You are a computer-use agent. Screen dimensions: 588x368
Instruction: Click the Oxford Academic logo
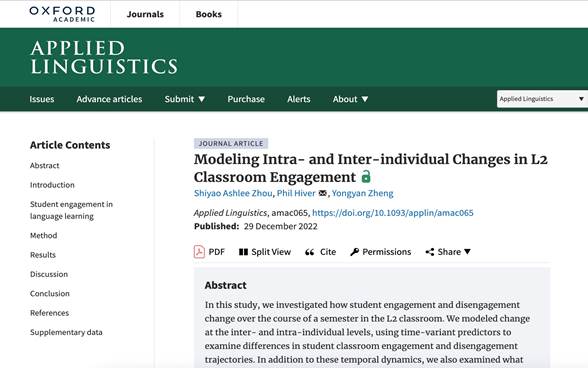(x=62, y=14)
